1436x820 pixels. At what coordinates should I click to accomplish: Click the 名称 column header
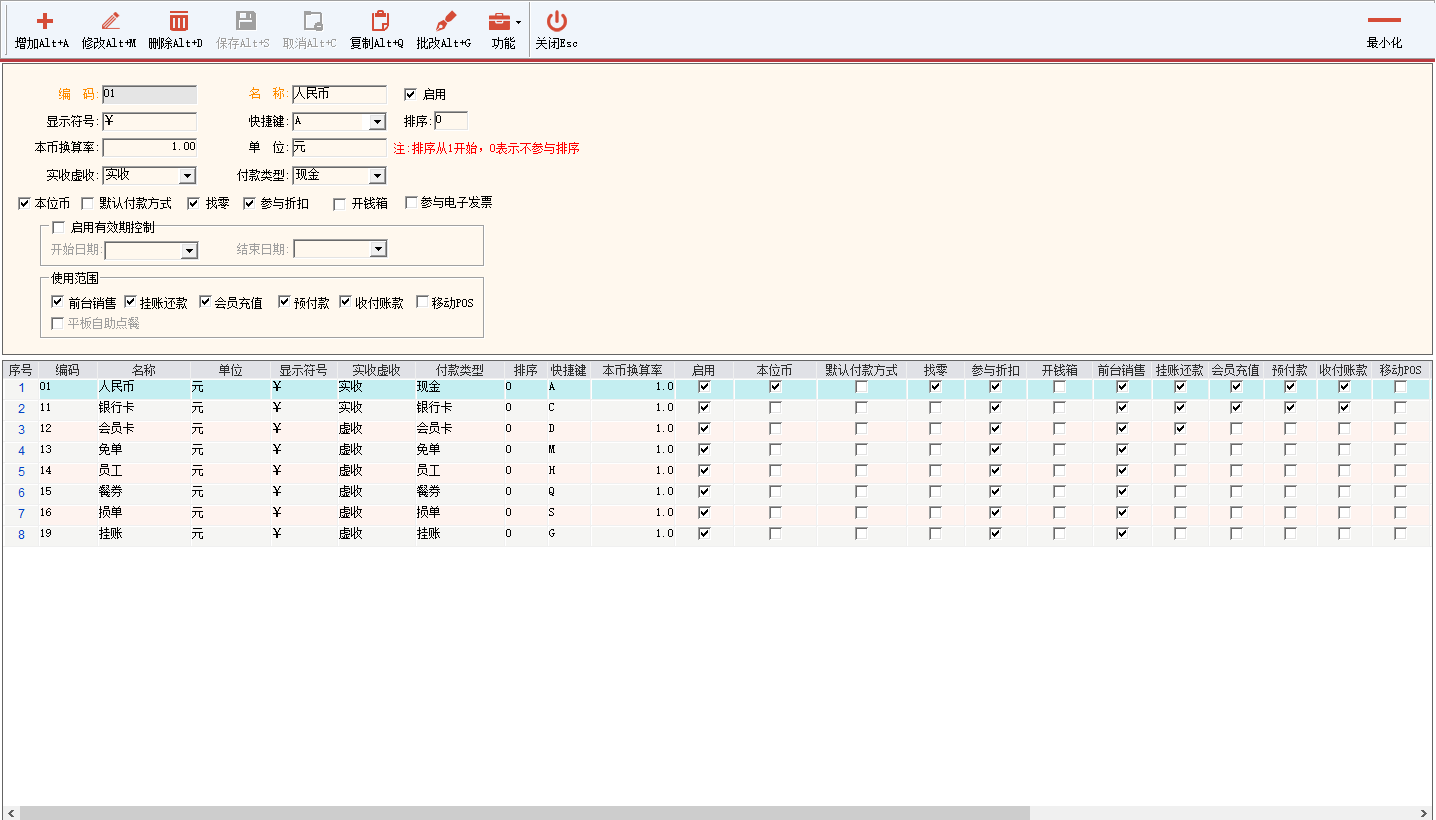(144, 370)
